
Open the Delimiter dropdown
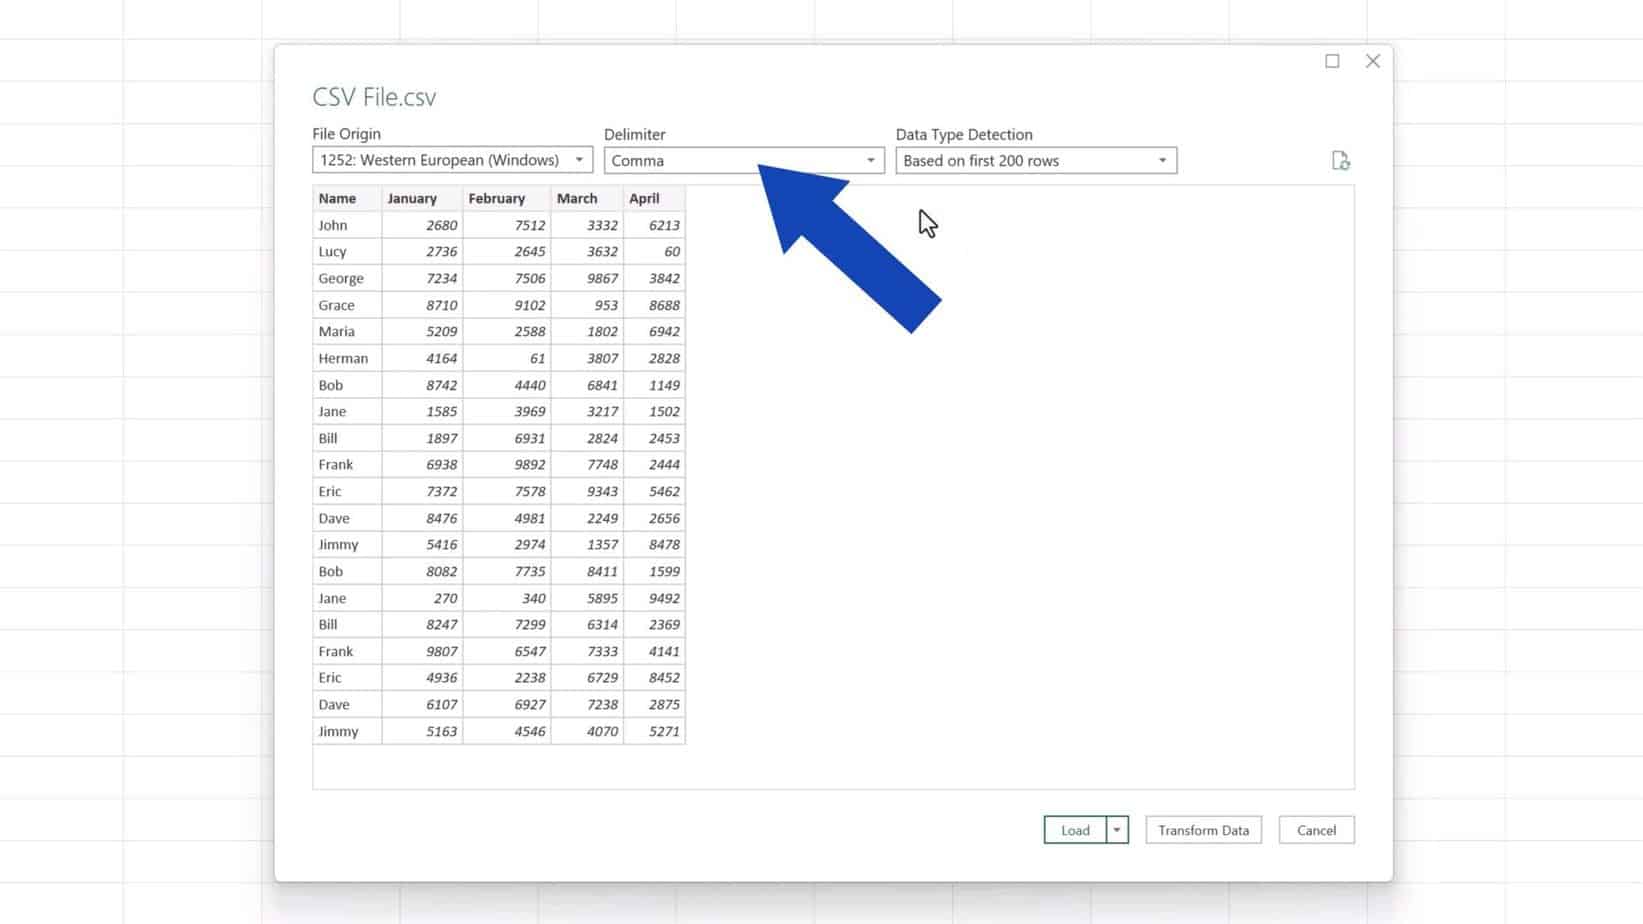pyautogui.click(x=869, y=160)
